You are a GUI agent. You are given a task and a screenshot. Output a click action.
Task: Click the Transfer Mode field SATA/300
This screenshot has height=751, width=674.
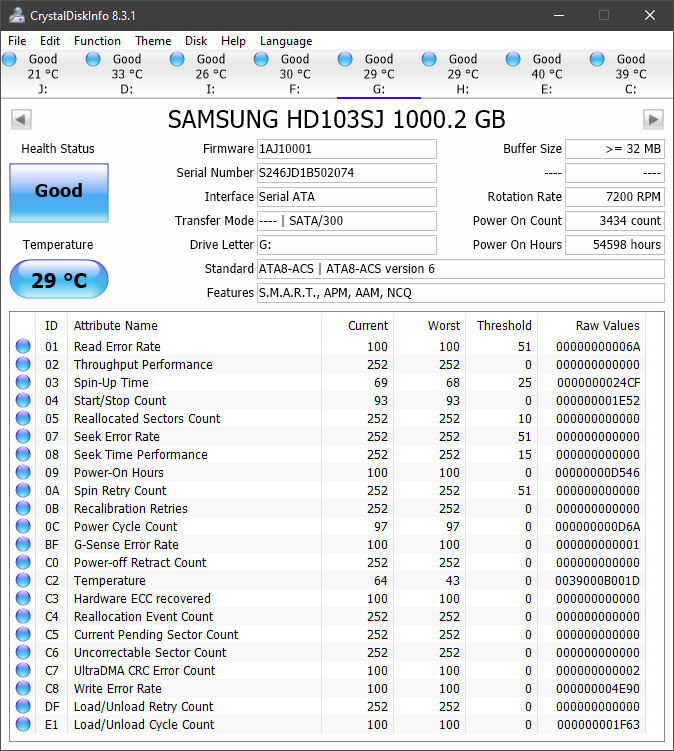(347, 221)
